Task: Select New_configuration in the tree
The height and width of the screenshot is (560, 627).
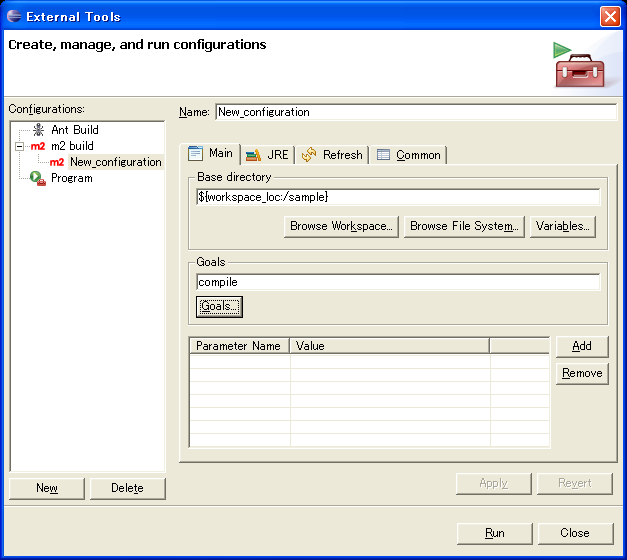Action: (x=115, y=162)
